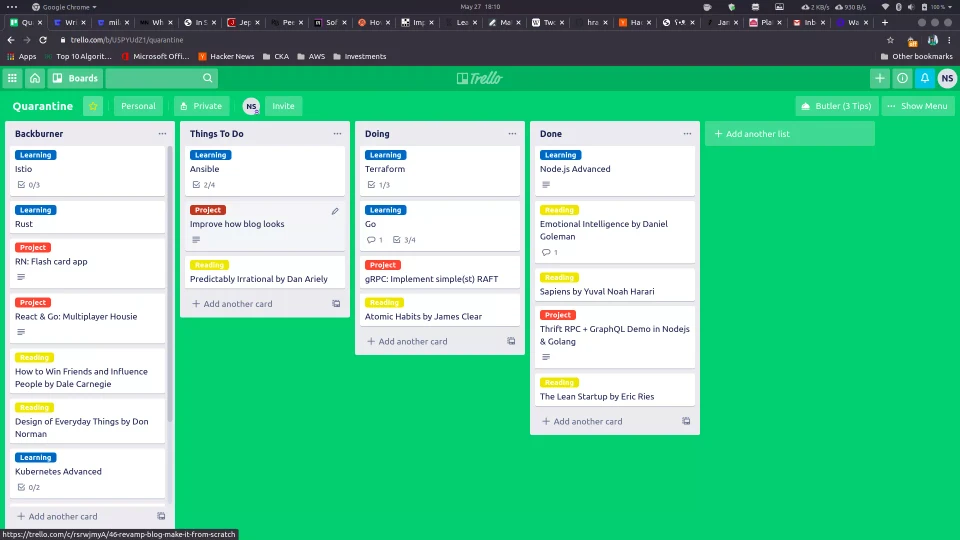Click the Personal team button
Image resolution: width=960 pixels, height=540 pixels.
(x=138, y=106)
